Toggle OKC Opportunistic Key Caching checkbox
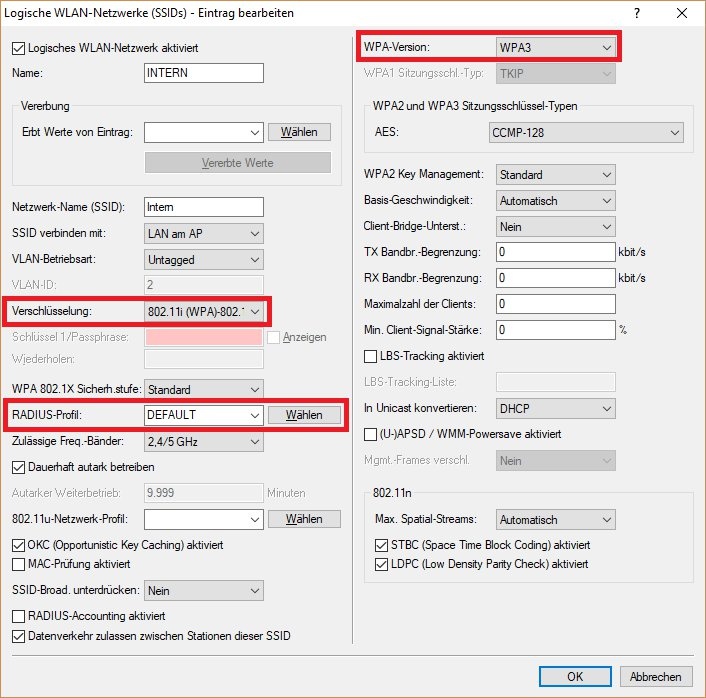 click(18, 545)
